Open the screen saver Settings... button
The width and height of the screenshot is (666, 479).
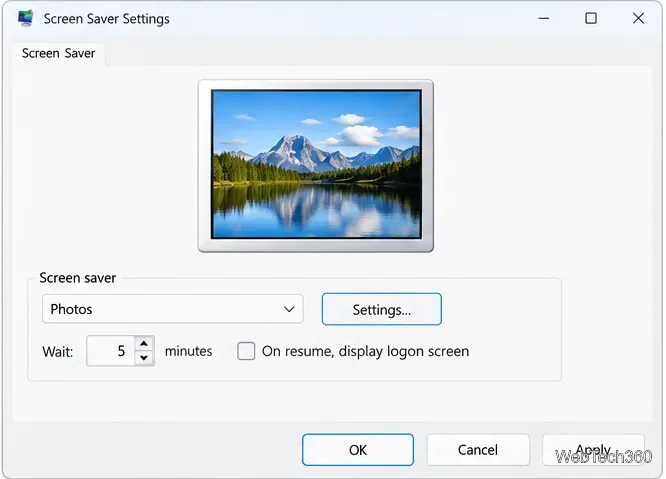point(381,310)
